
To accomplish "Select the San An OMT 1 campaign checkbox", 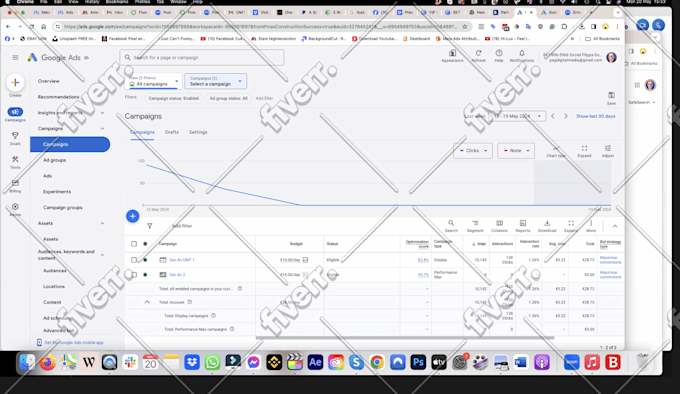I will (x=134, y=260).
